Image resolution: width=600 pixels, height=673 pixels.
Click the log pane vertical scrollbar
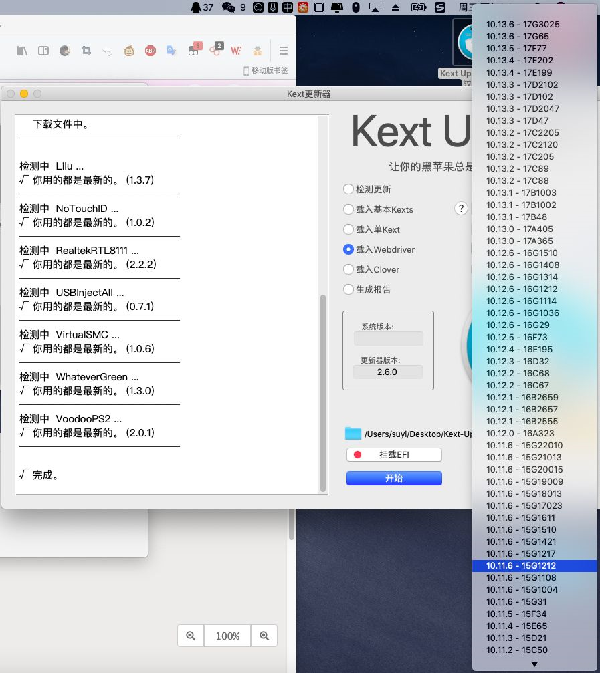(322, 390)
